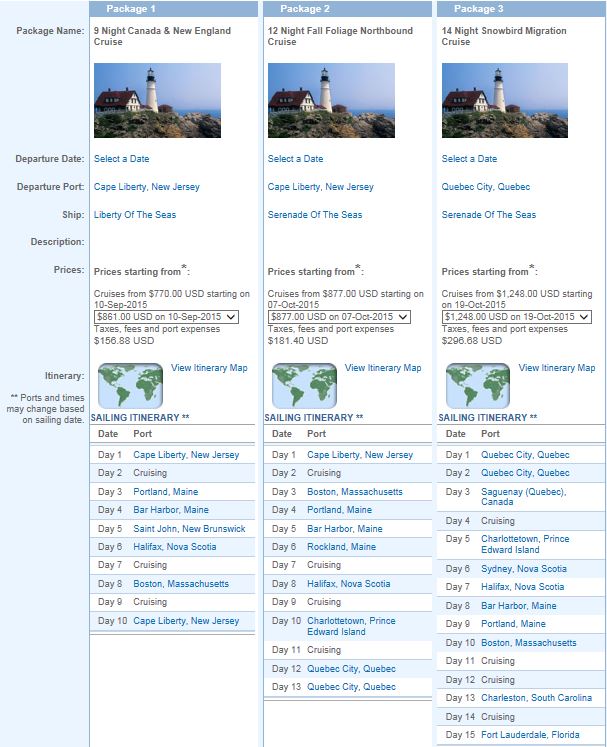
Task: Click the Package 1 column header
Action: 174,9
